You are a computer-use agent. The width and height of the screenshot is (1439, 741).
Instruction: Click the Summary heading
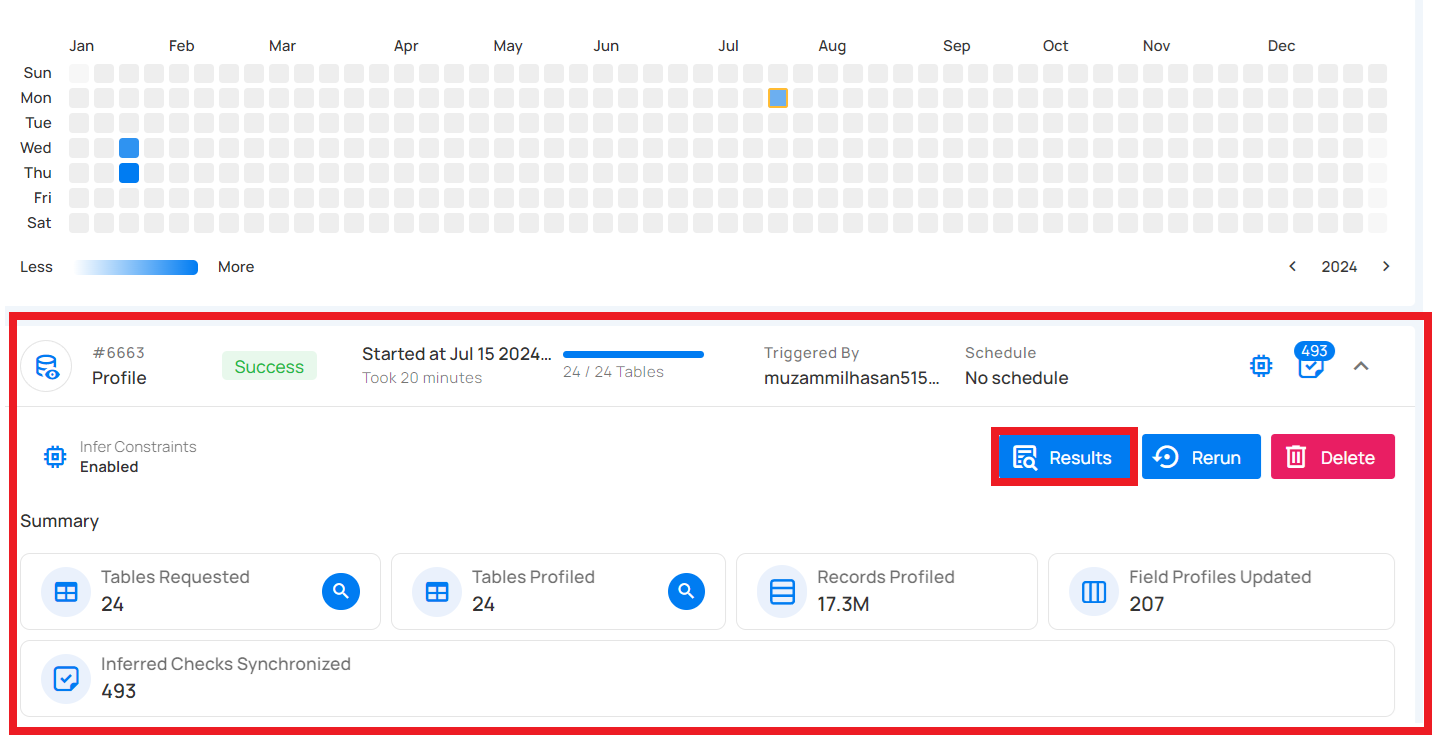(59, 521)
